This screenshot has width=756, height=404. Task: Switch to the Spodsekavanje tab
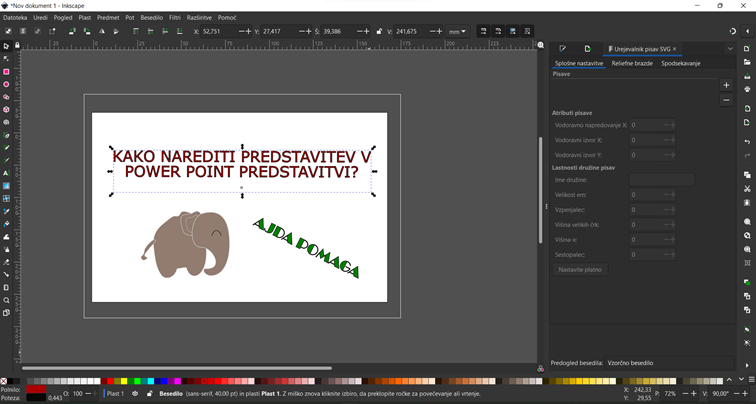click(x=681, y=63)
